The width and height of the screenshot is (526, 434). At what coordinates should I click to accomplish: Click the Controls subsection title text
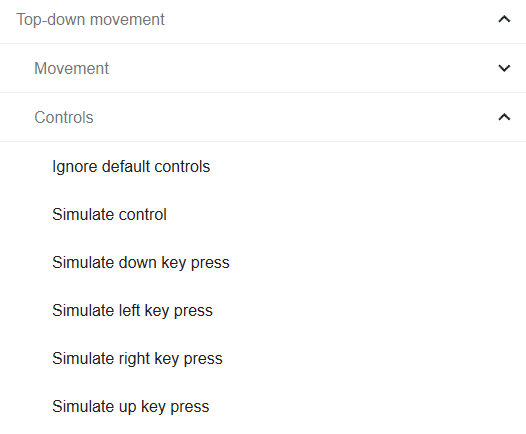point(64,117)
